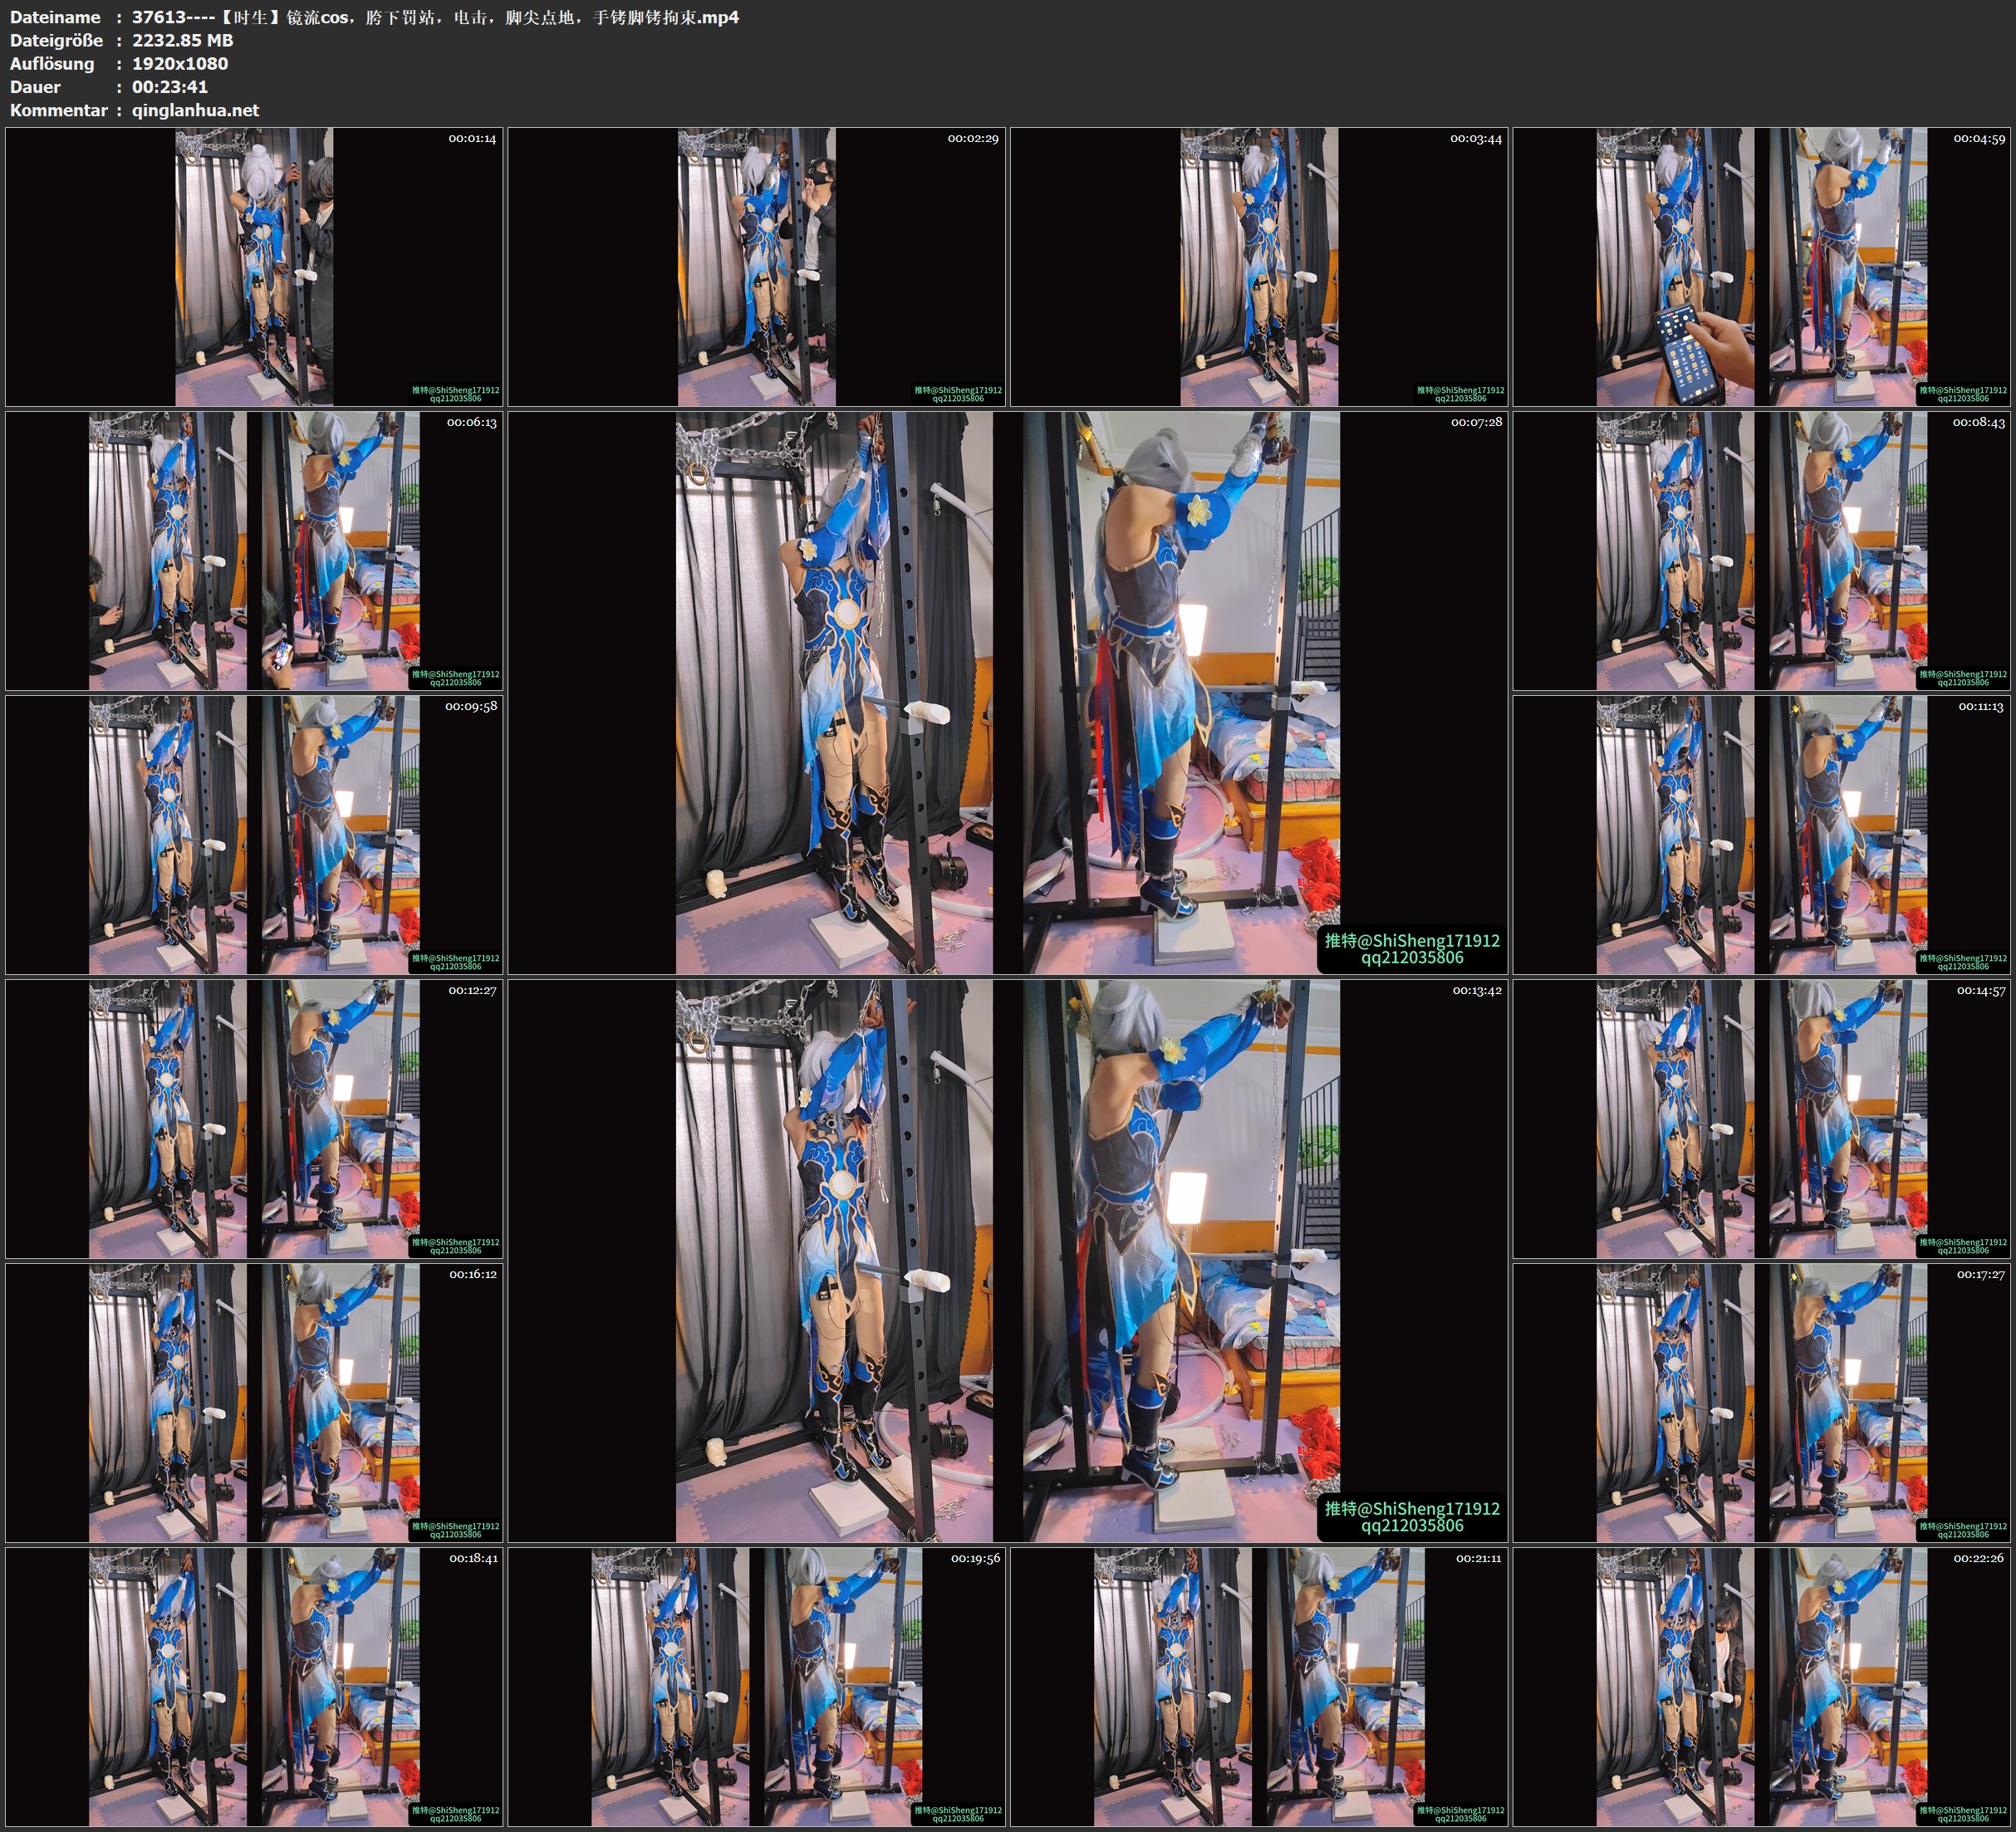Click the thumbnail at 00:12:27
This screenshot has height=1832, width=2016.
[x=254, y=1119]
